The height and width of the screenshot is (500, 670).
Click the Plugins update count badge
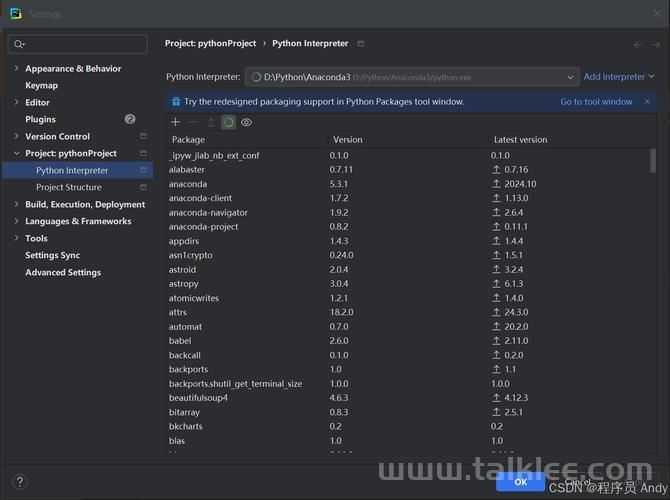pyautogui.click(x=130, y=119)
